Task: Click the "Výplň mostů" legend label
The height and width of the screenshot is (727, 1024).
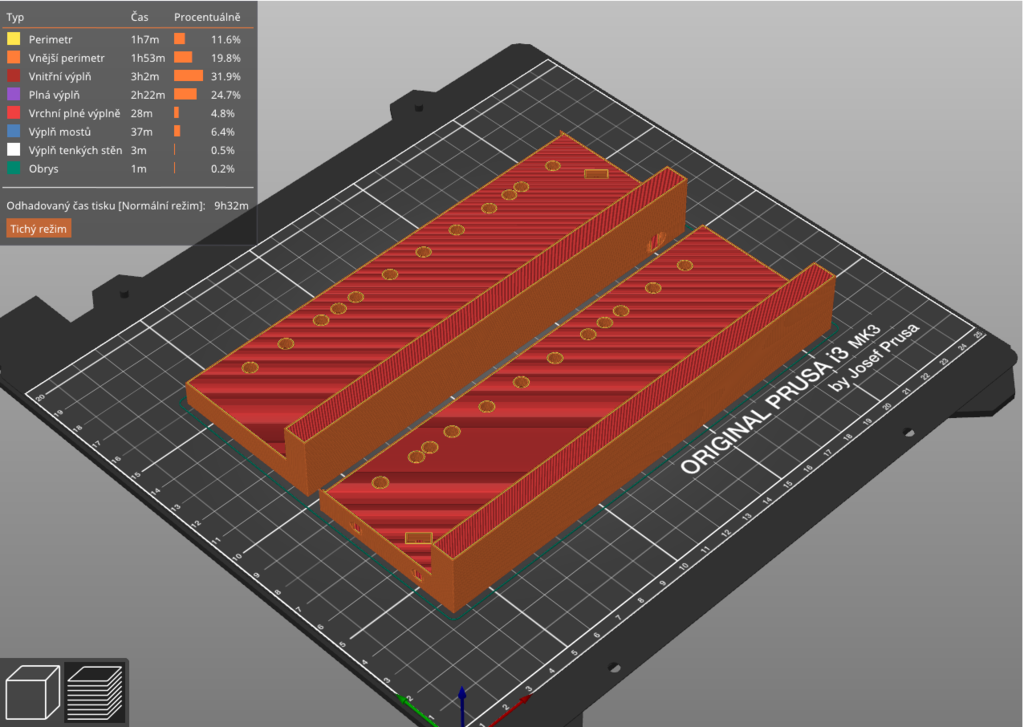Action: click(59, 132)
